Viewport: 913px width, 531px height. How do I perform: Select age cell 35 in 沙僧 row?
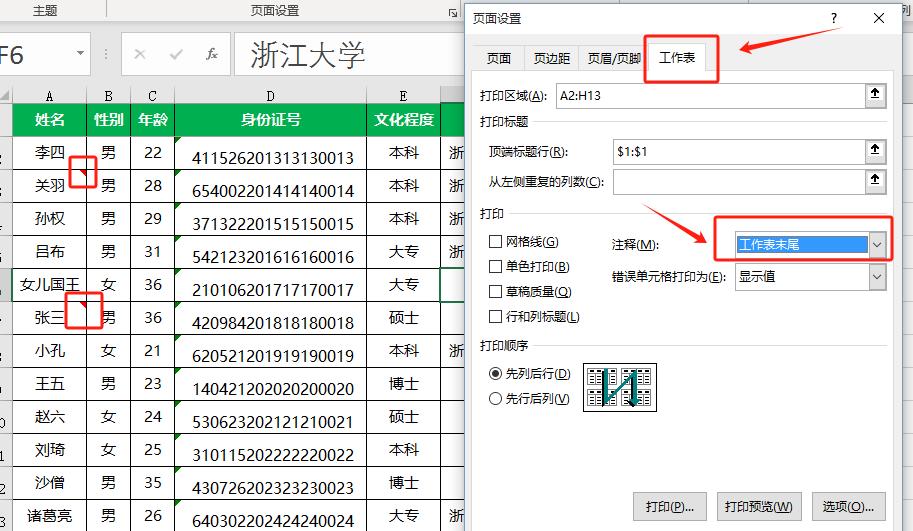tap(153, 483)
